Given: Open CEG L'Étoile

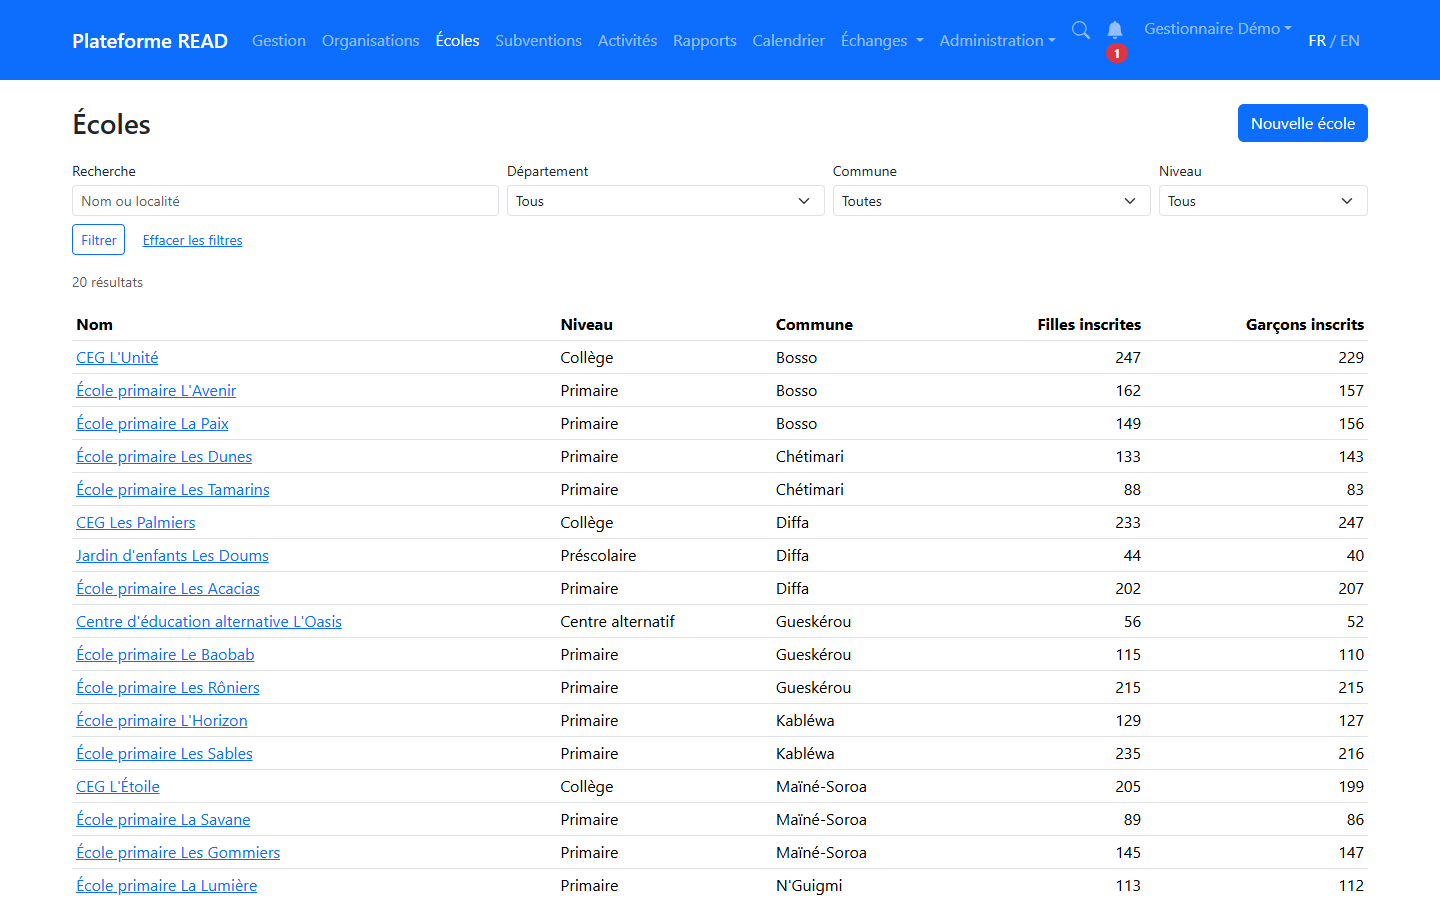Looking at the screenshot, I should pos(118,787).
